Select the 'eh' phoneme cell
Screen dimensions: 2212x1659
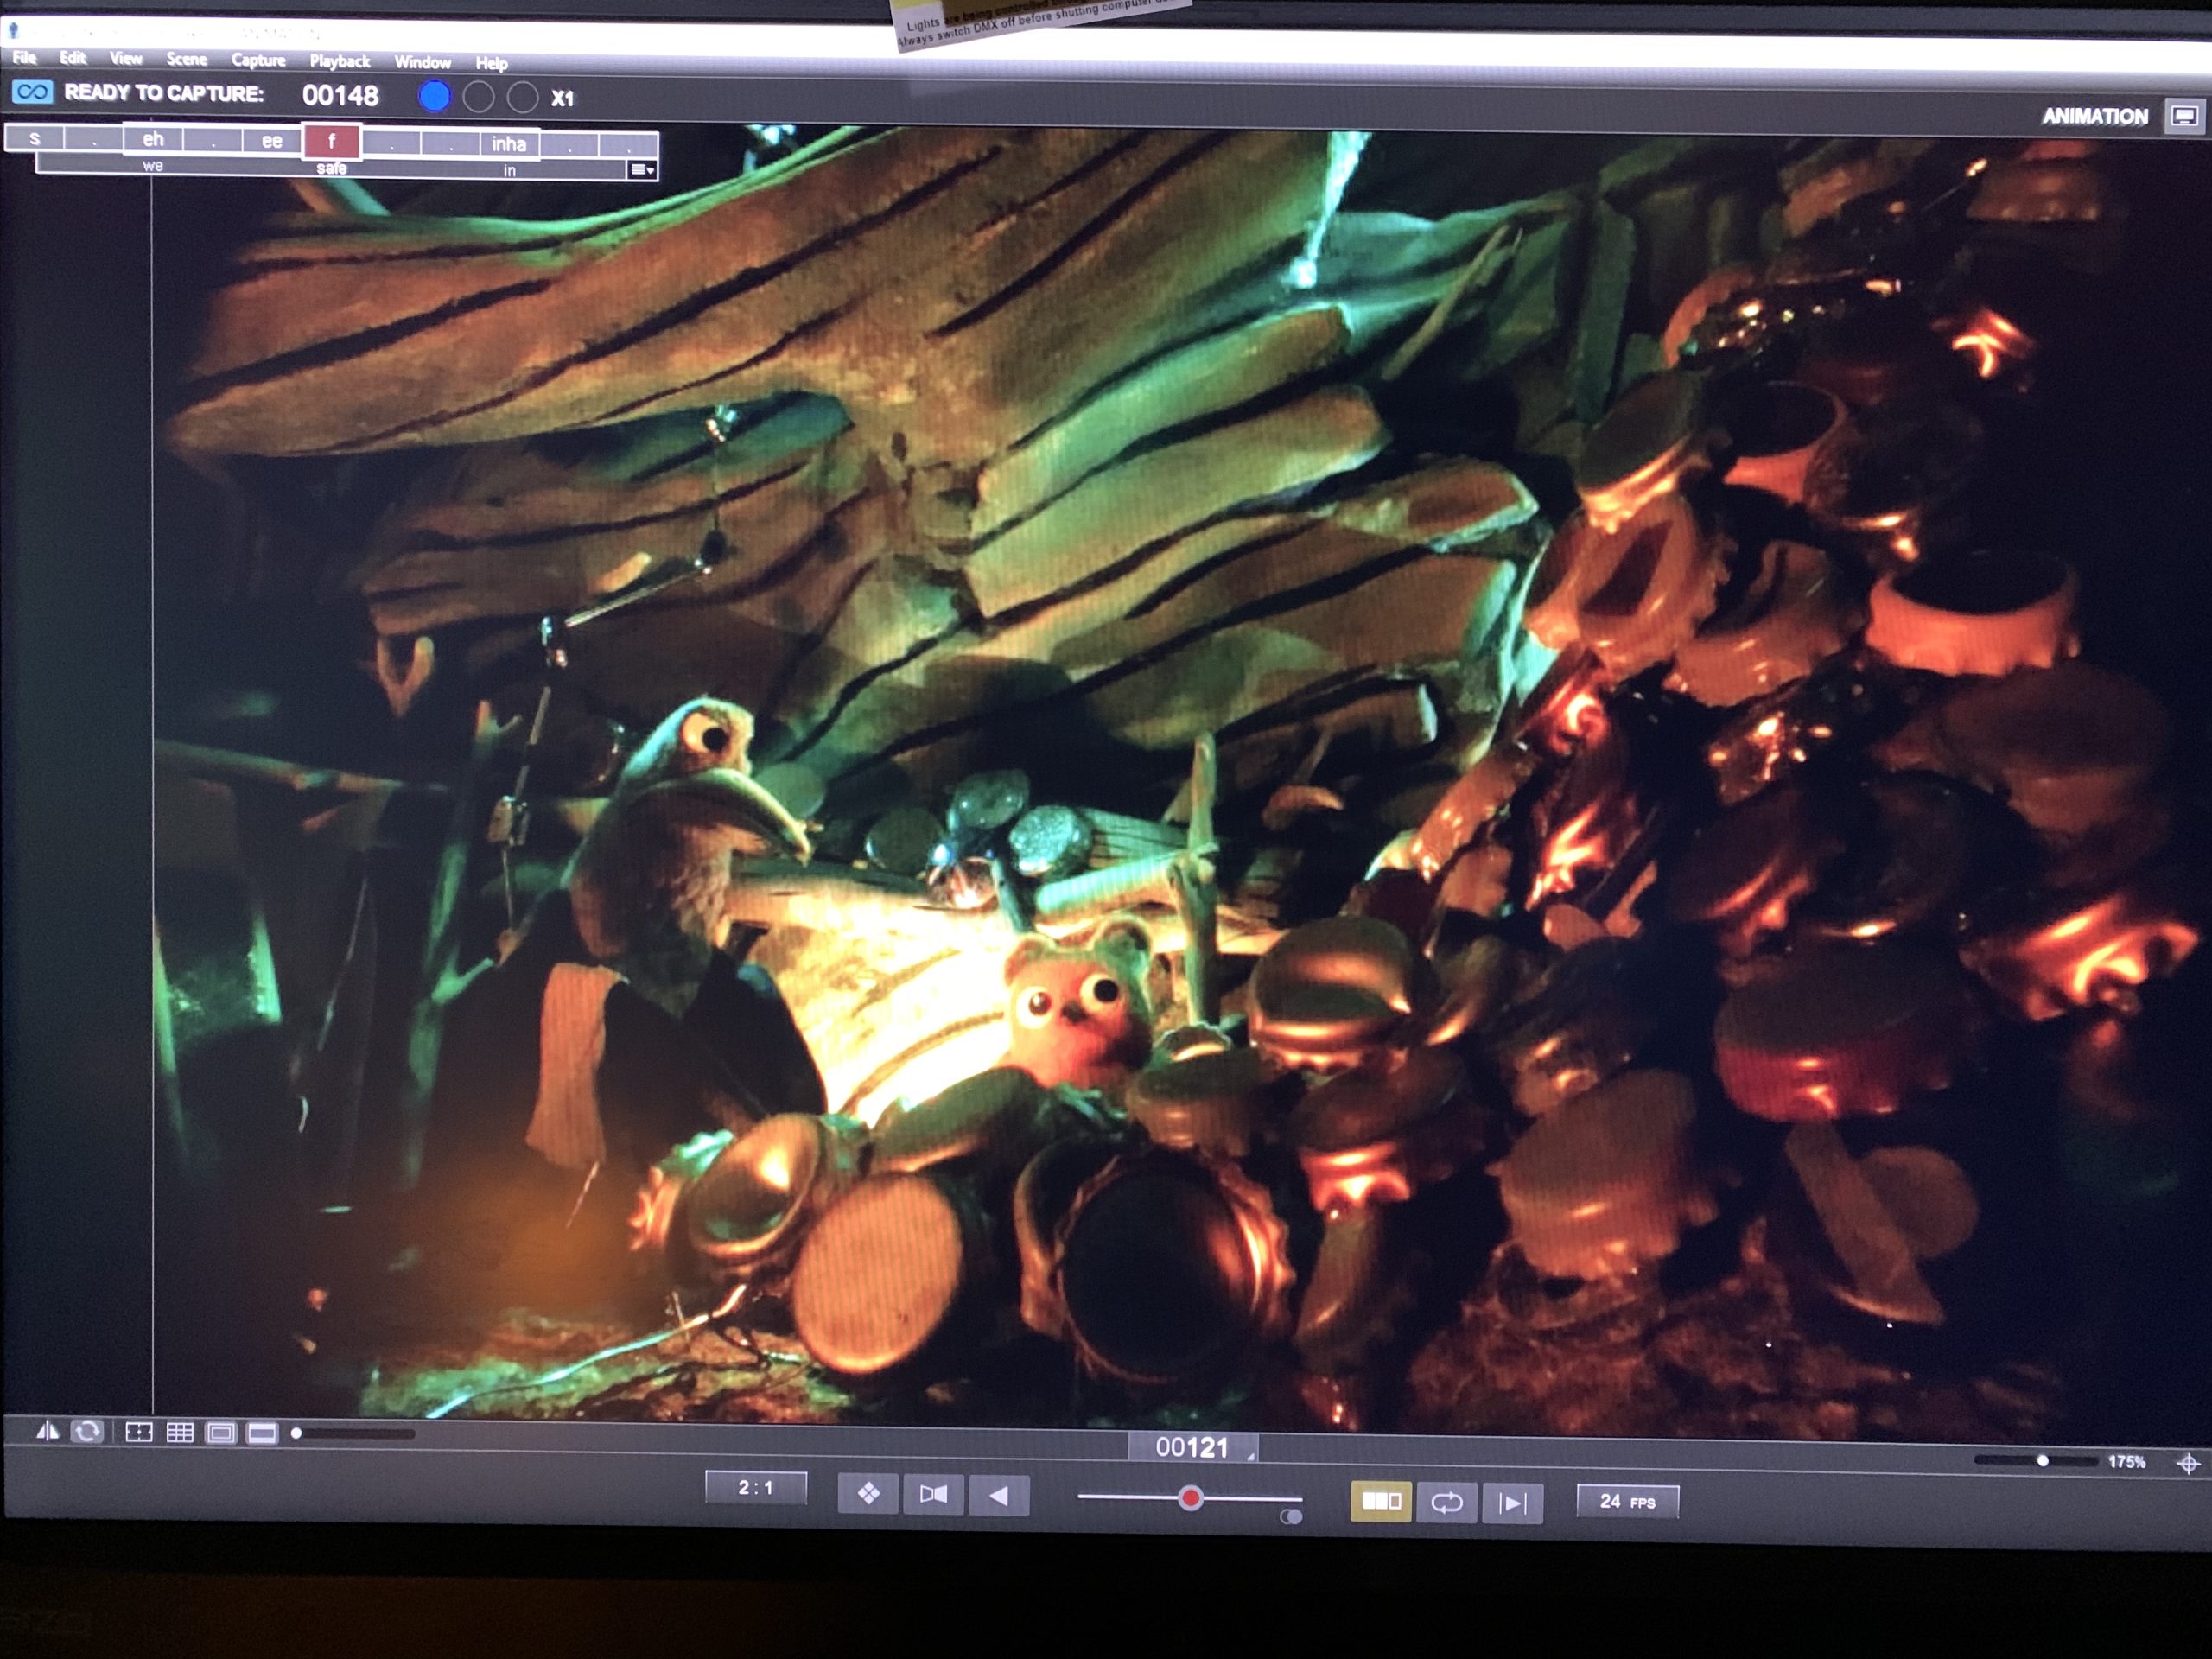point(153,139)
